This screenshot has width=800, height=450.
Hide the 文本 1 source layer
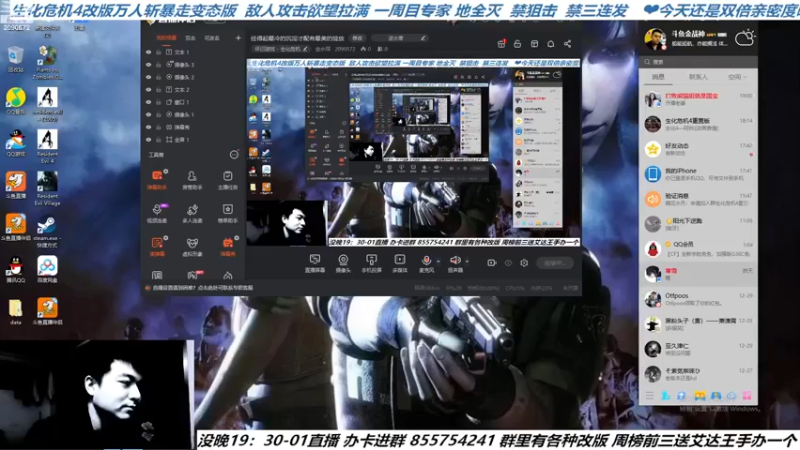(148, 52)
